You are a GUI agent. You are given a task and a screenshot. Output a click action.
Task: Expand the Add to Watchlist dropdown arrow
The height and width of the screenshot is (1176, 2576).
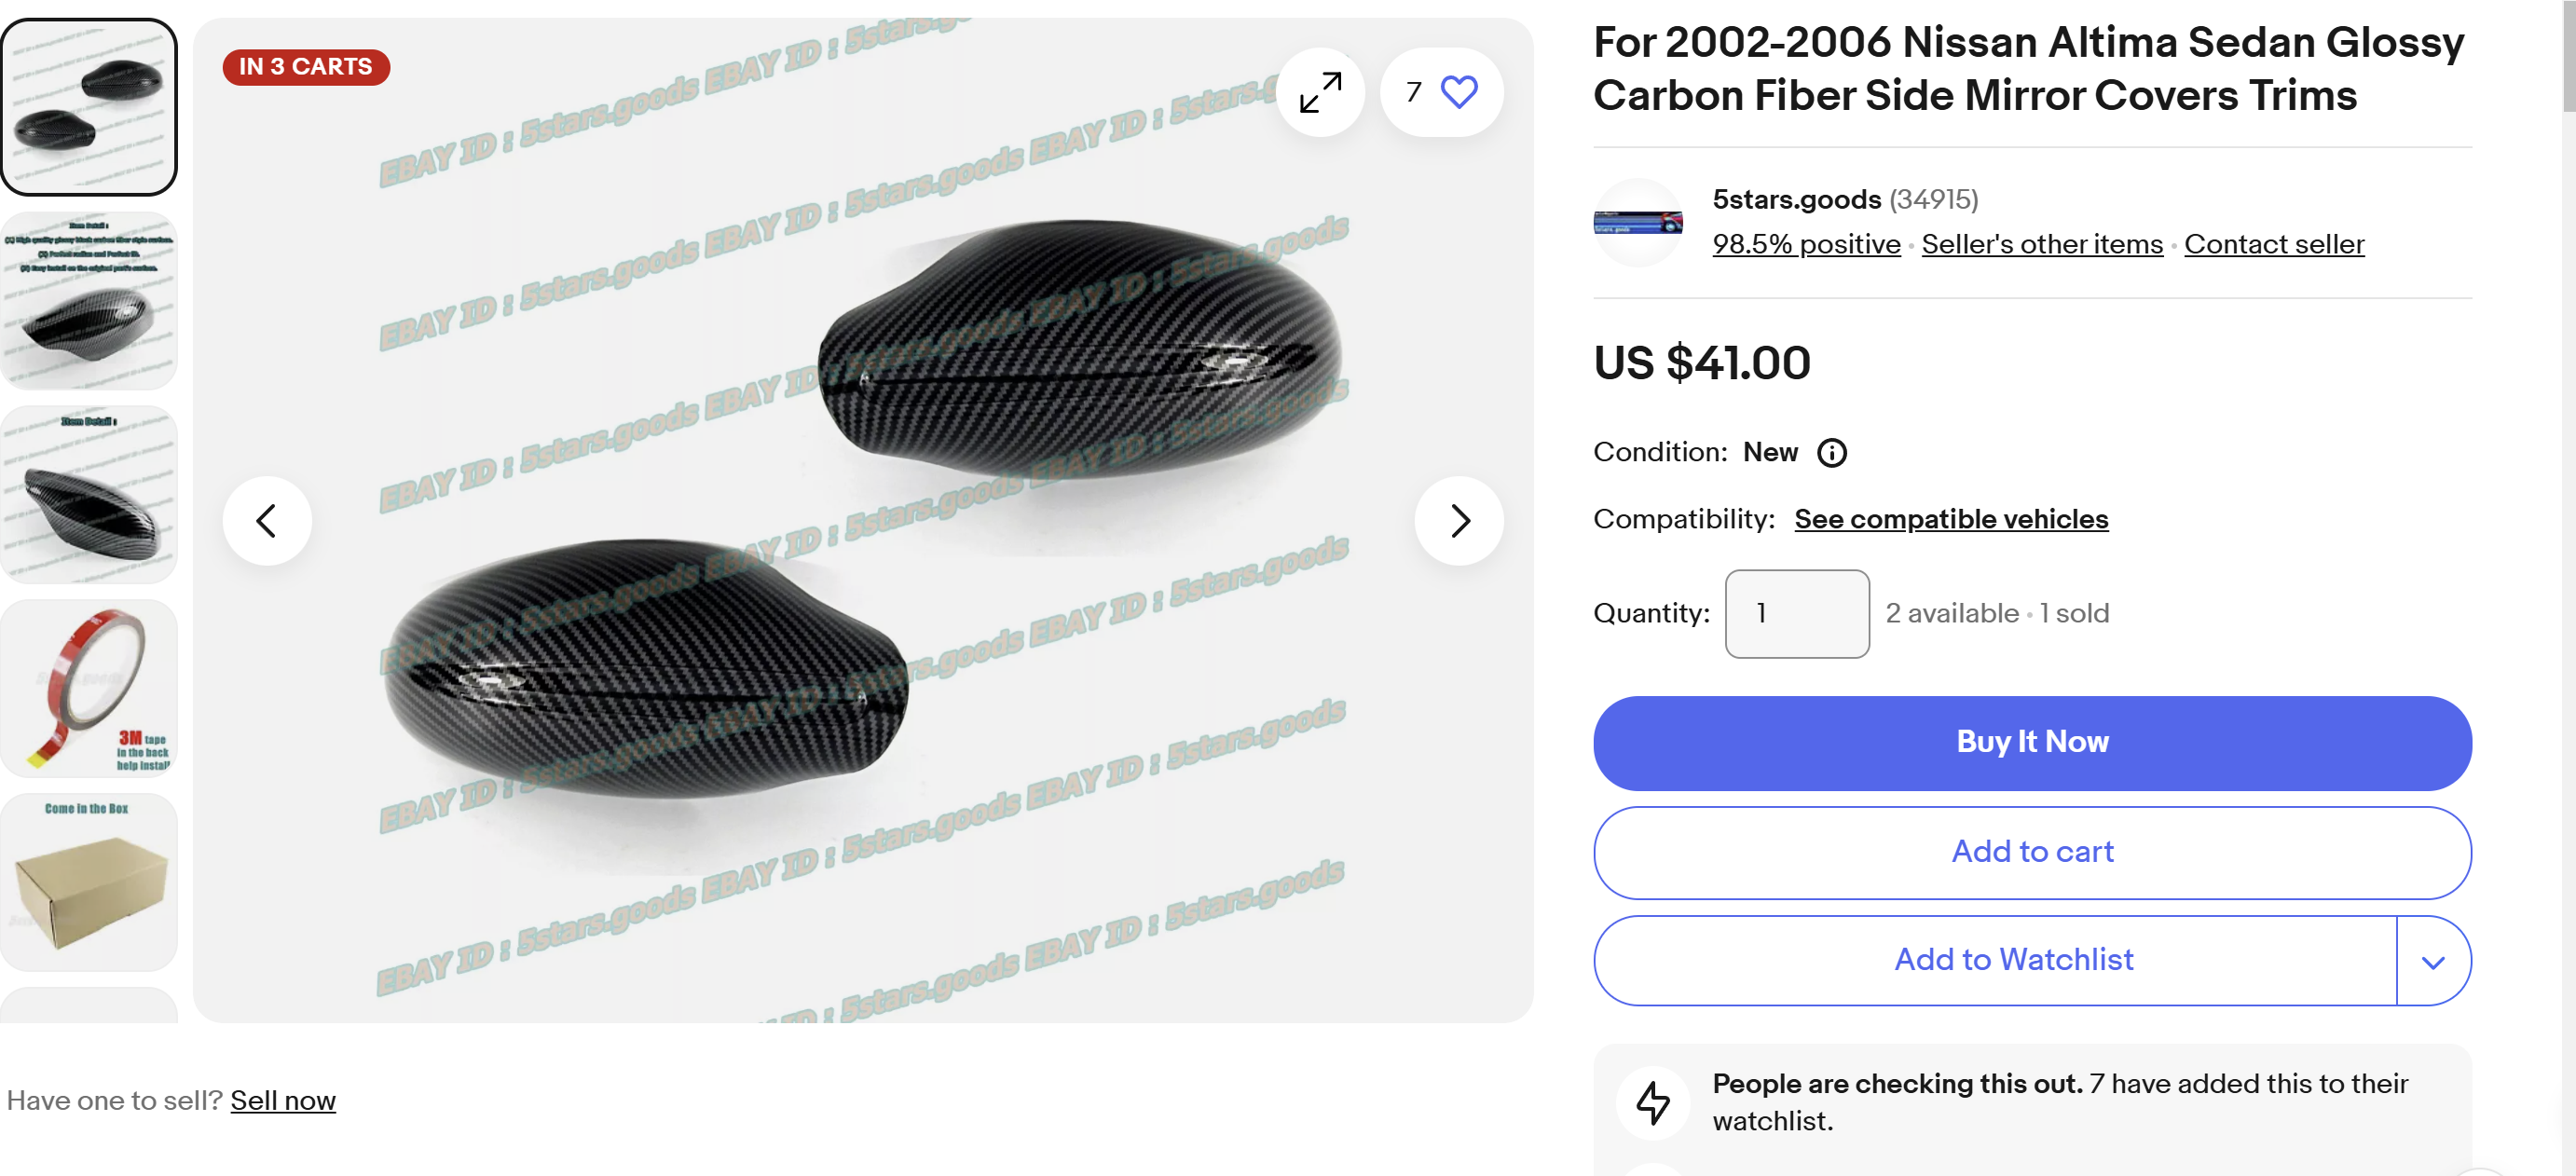(x=2433, y=961)
